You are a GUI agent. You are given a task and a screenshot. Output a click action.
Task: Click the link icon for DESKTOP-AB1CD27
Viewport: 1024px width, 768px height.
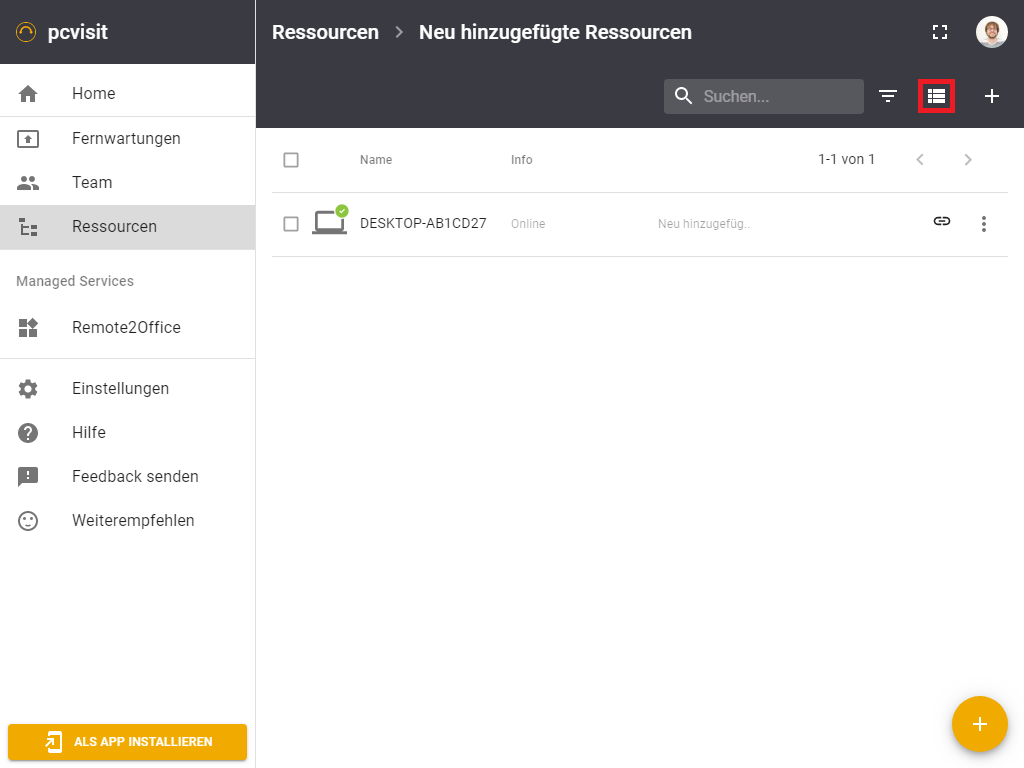941,222
